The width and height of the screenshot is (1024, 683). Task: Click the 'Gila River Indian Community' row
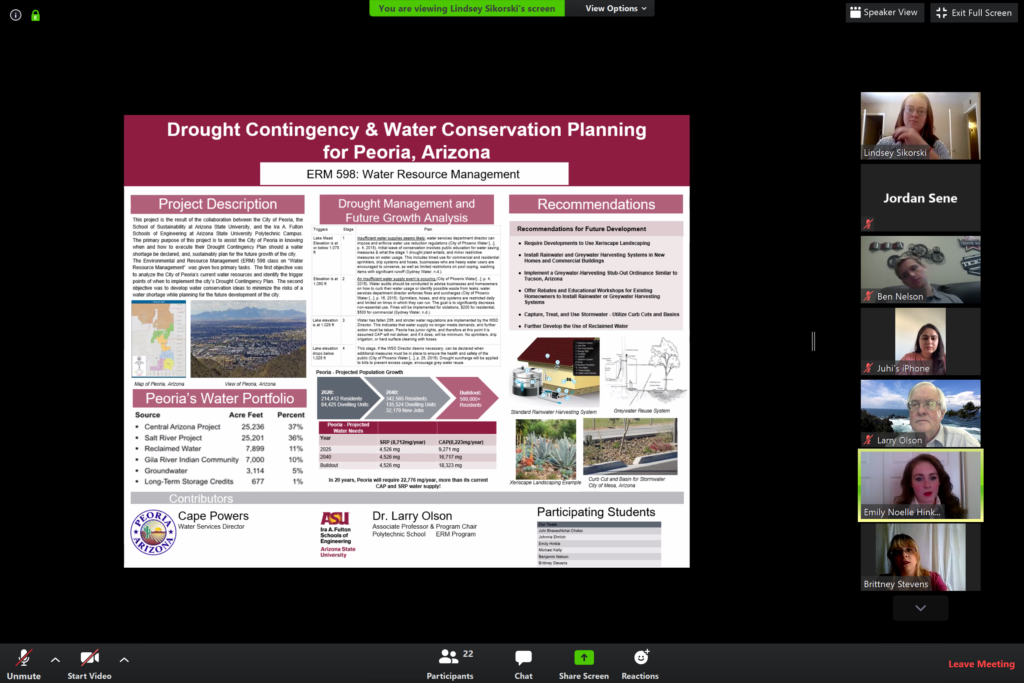219,460
